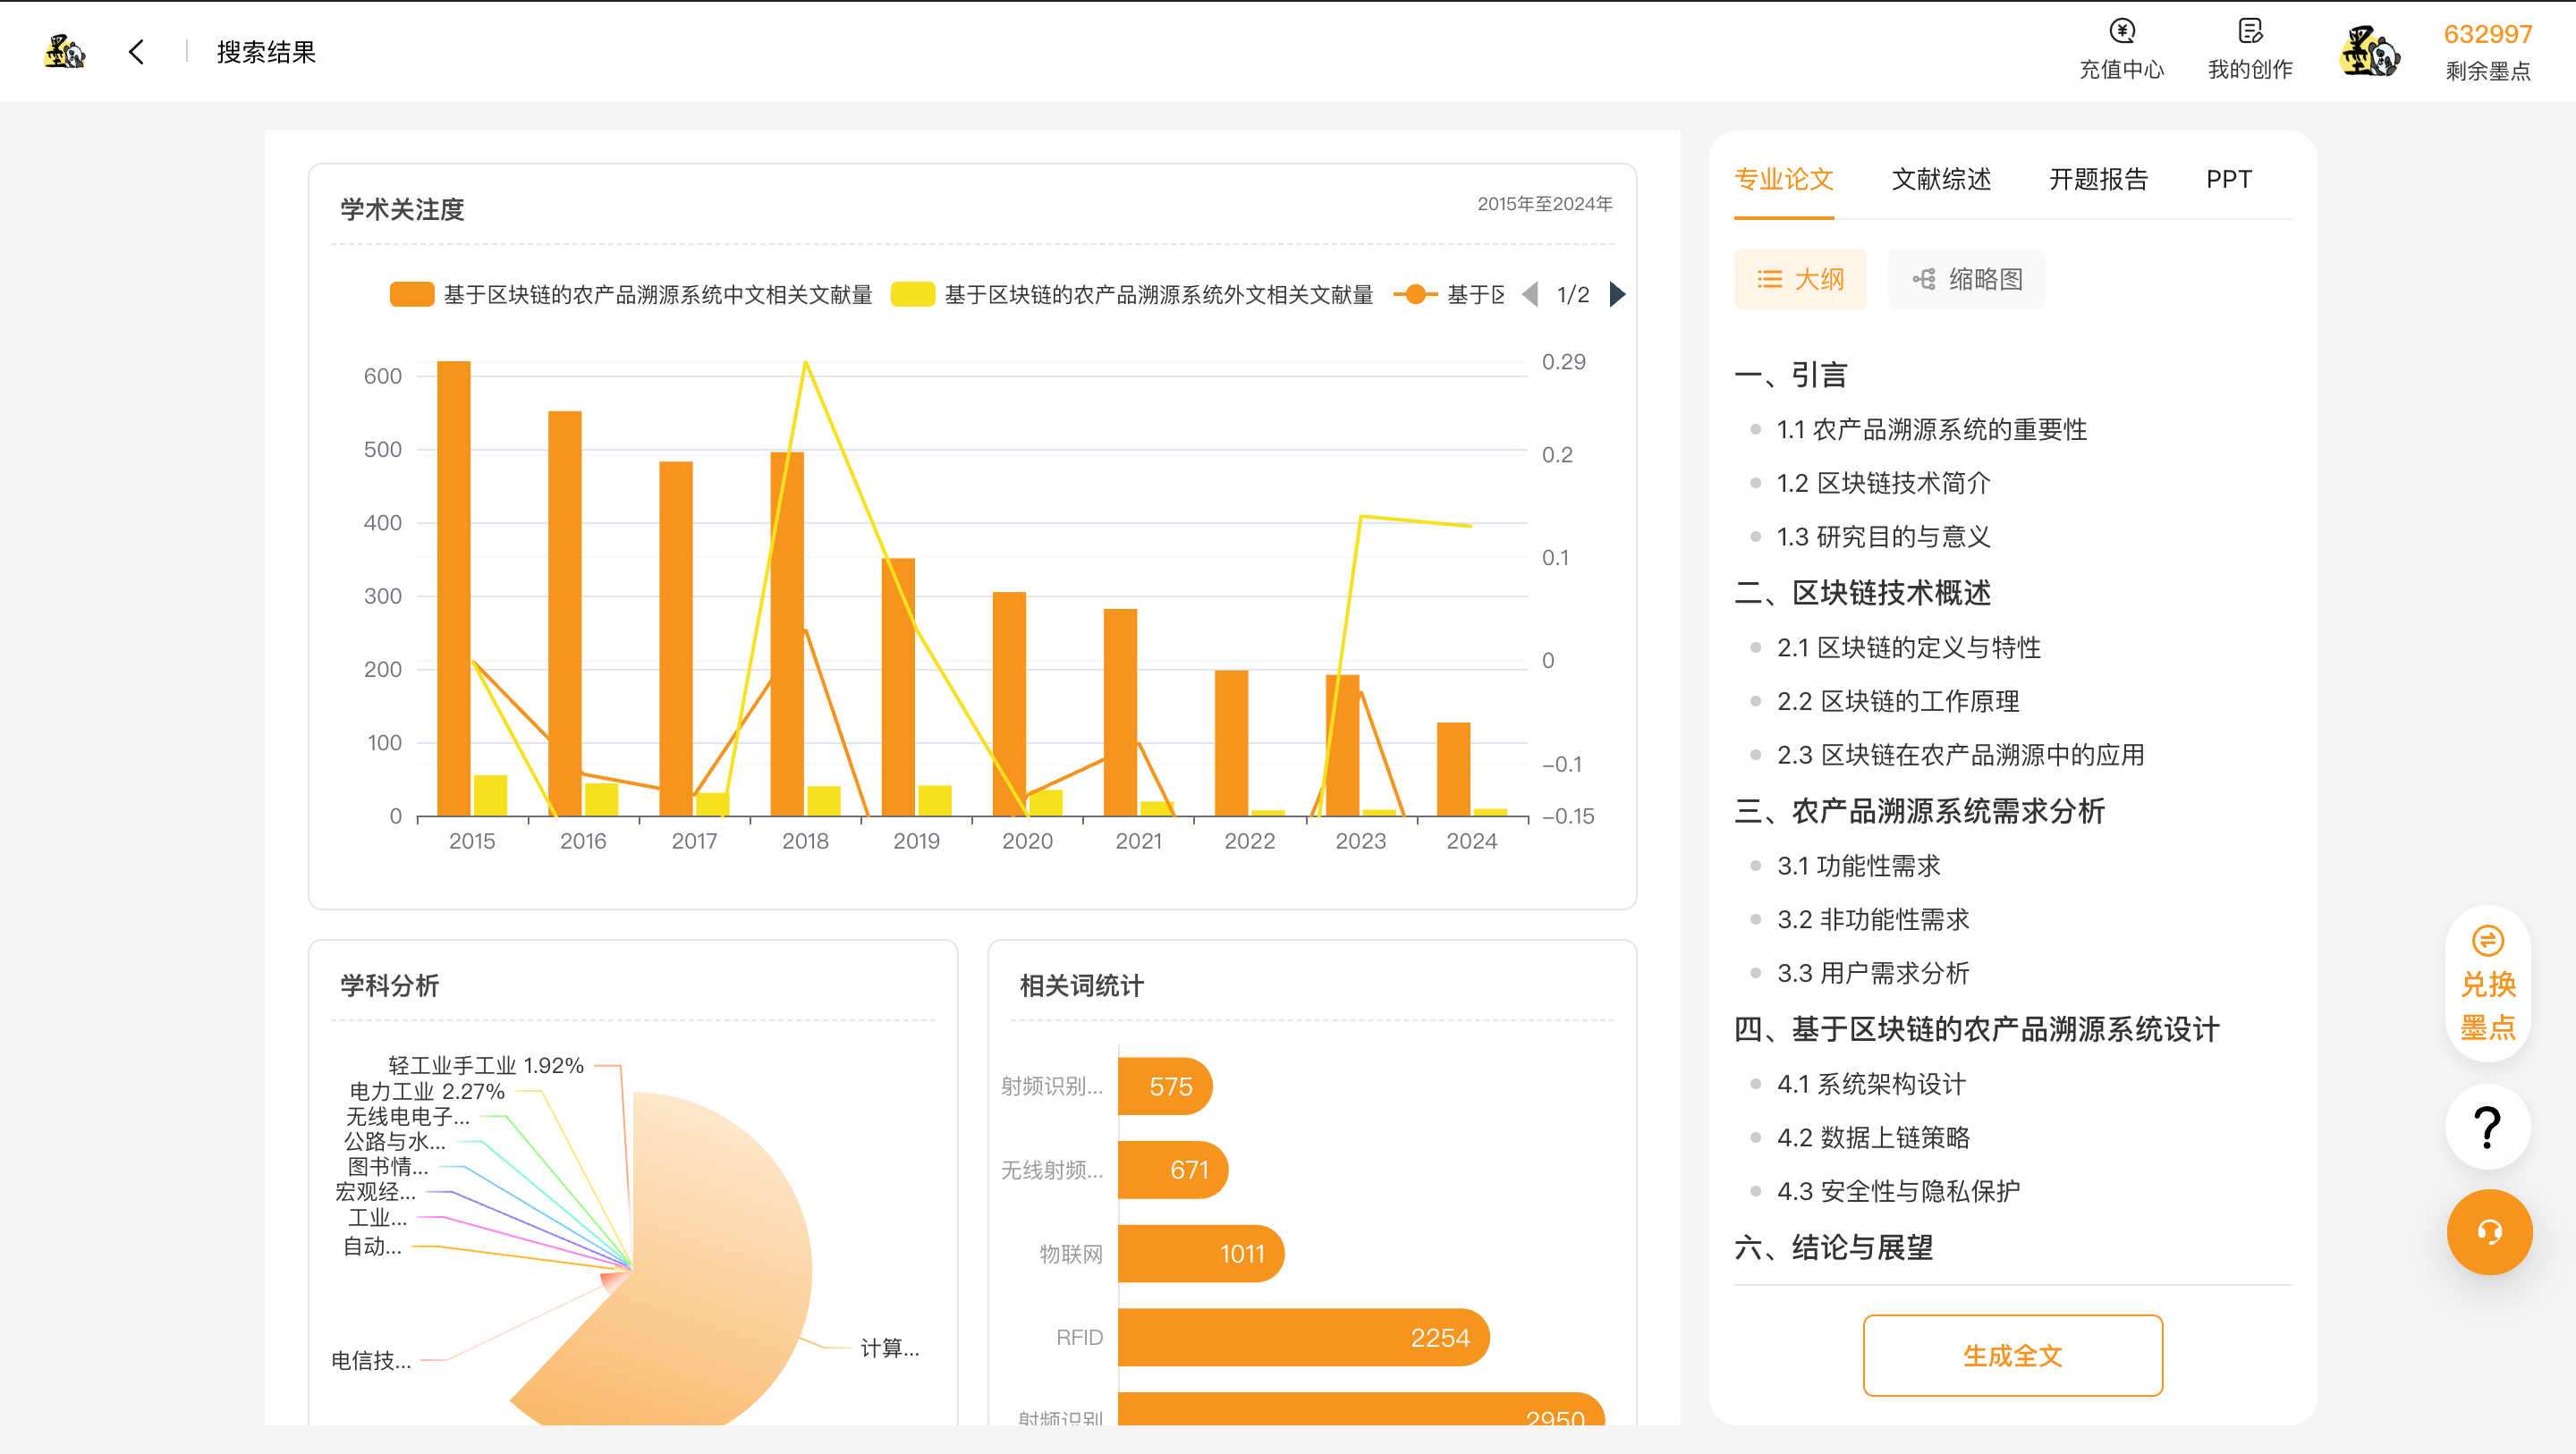Screen dimensions: 2576x1454
Task: Click the 兑换墨点 exchange icon
Action: 2487,941
